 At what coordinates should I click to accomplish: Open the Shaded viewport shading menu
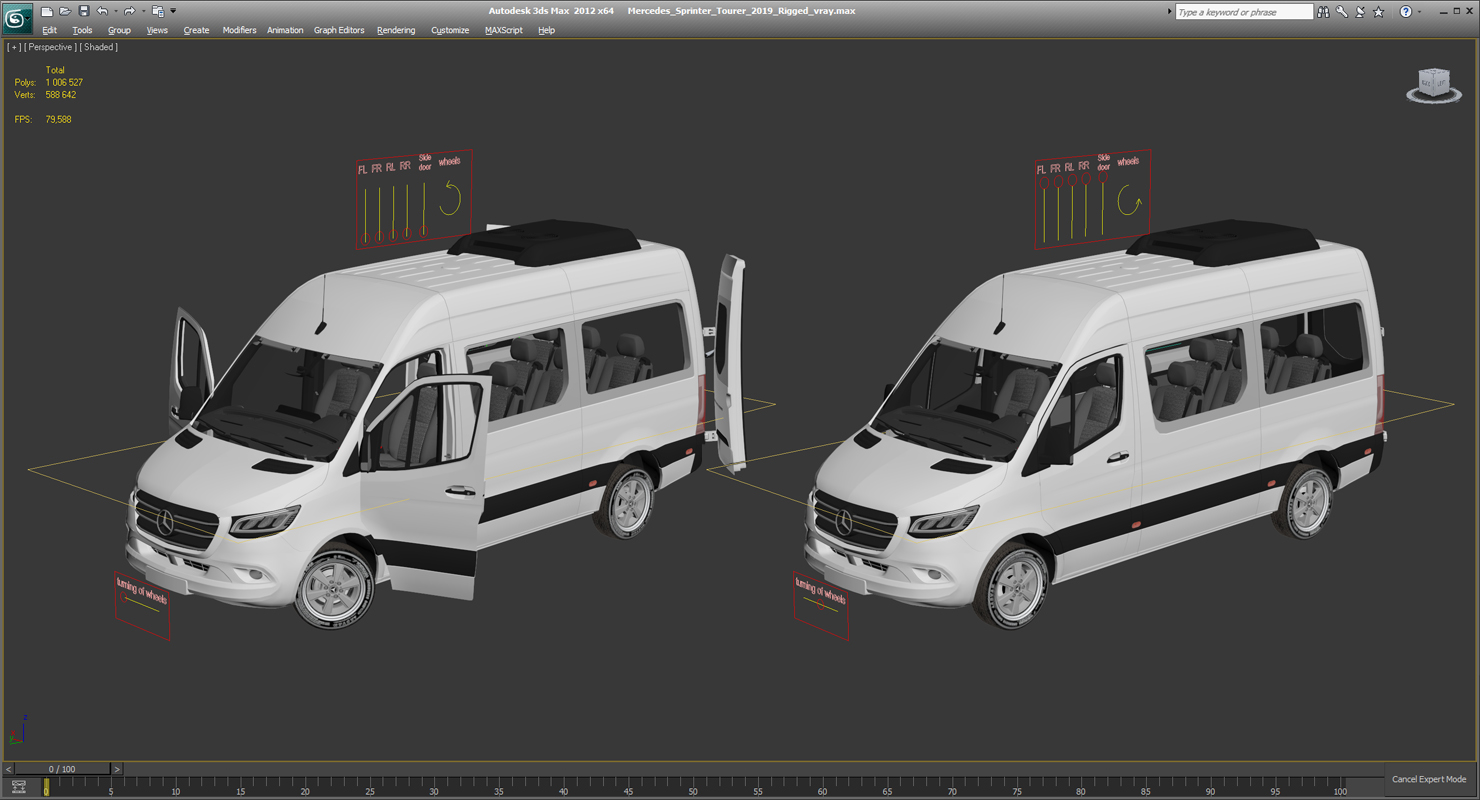98,47
